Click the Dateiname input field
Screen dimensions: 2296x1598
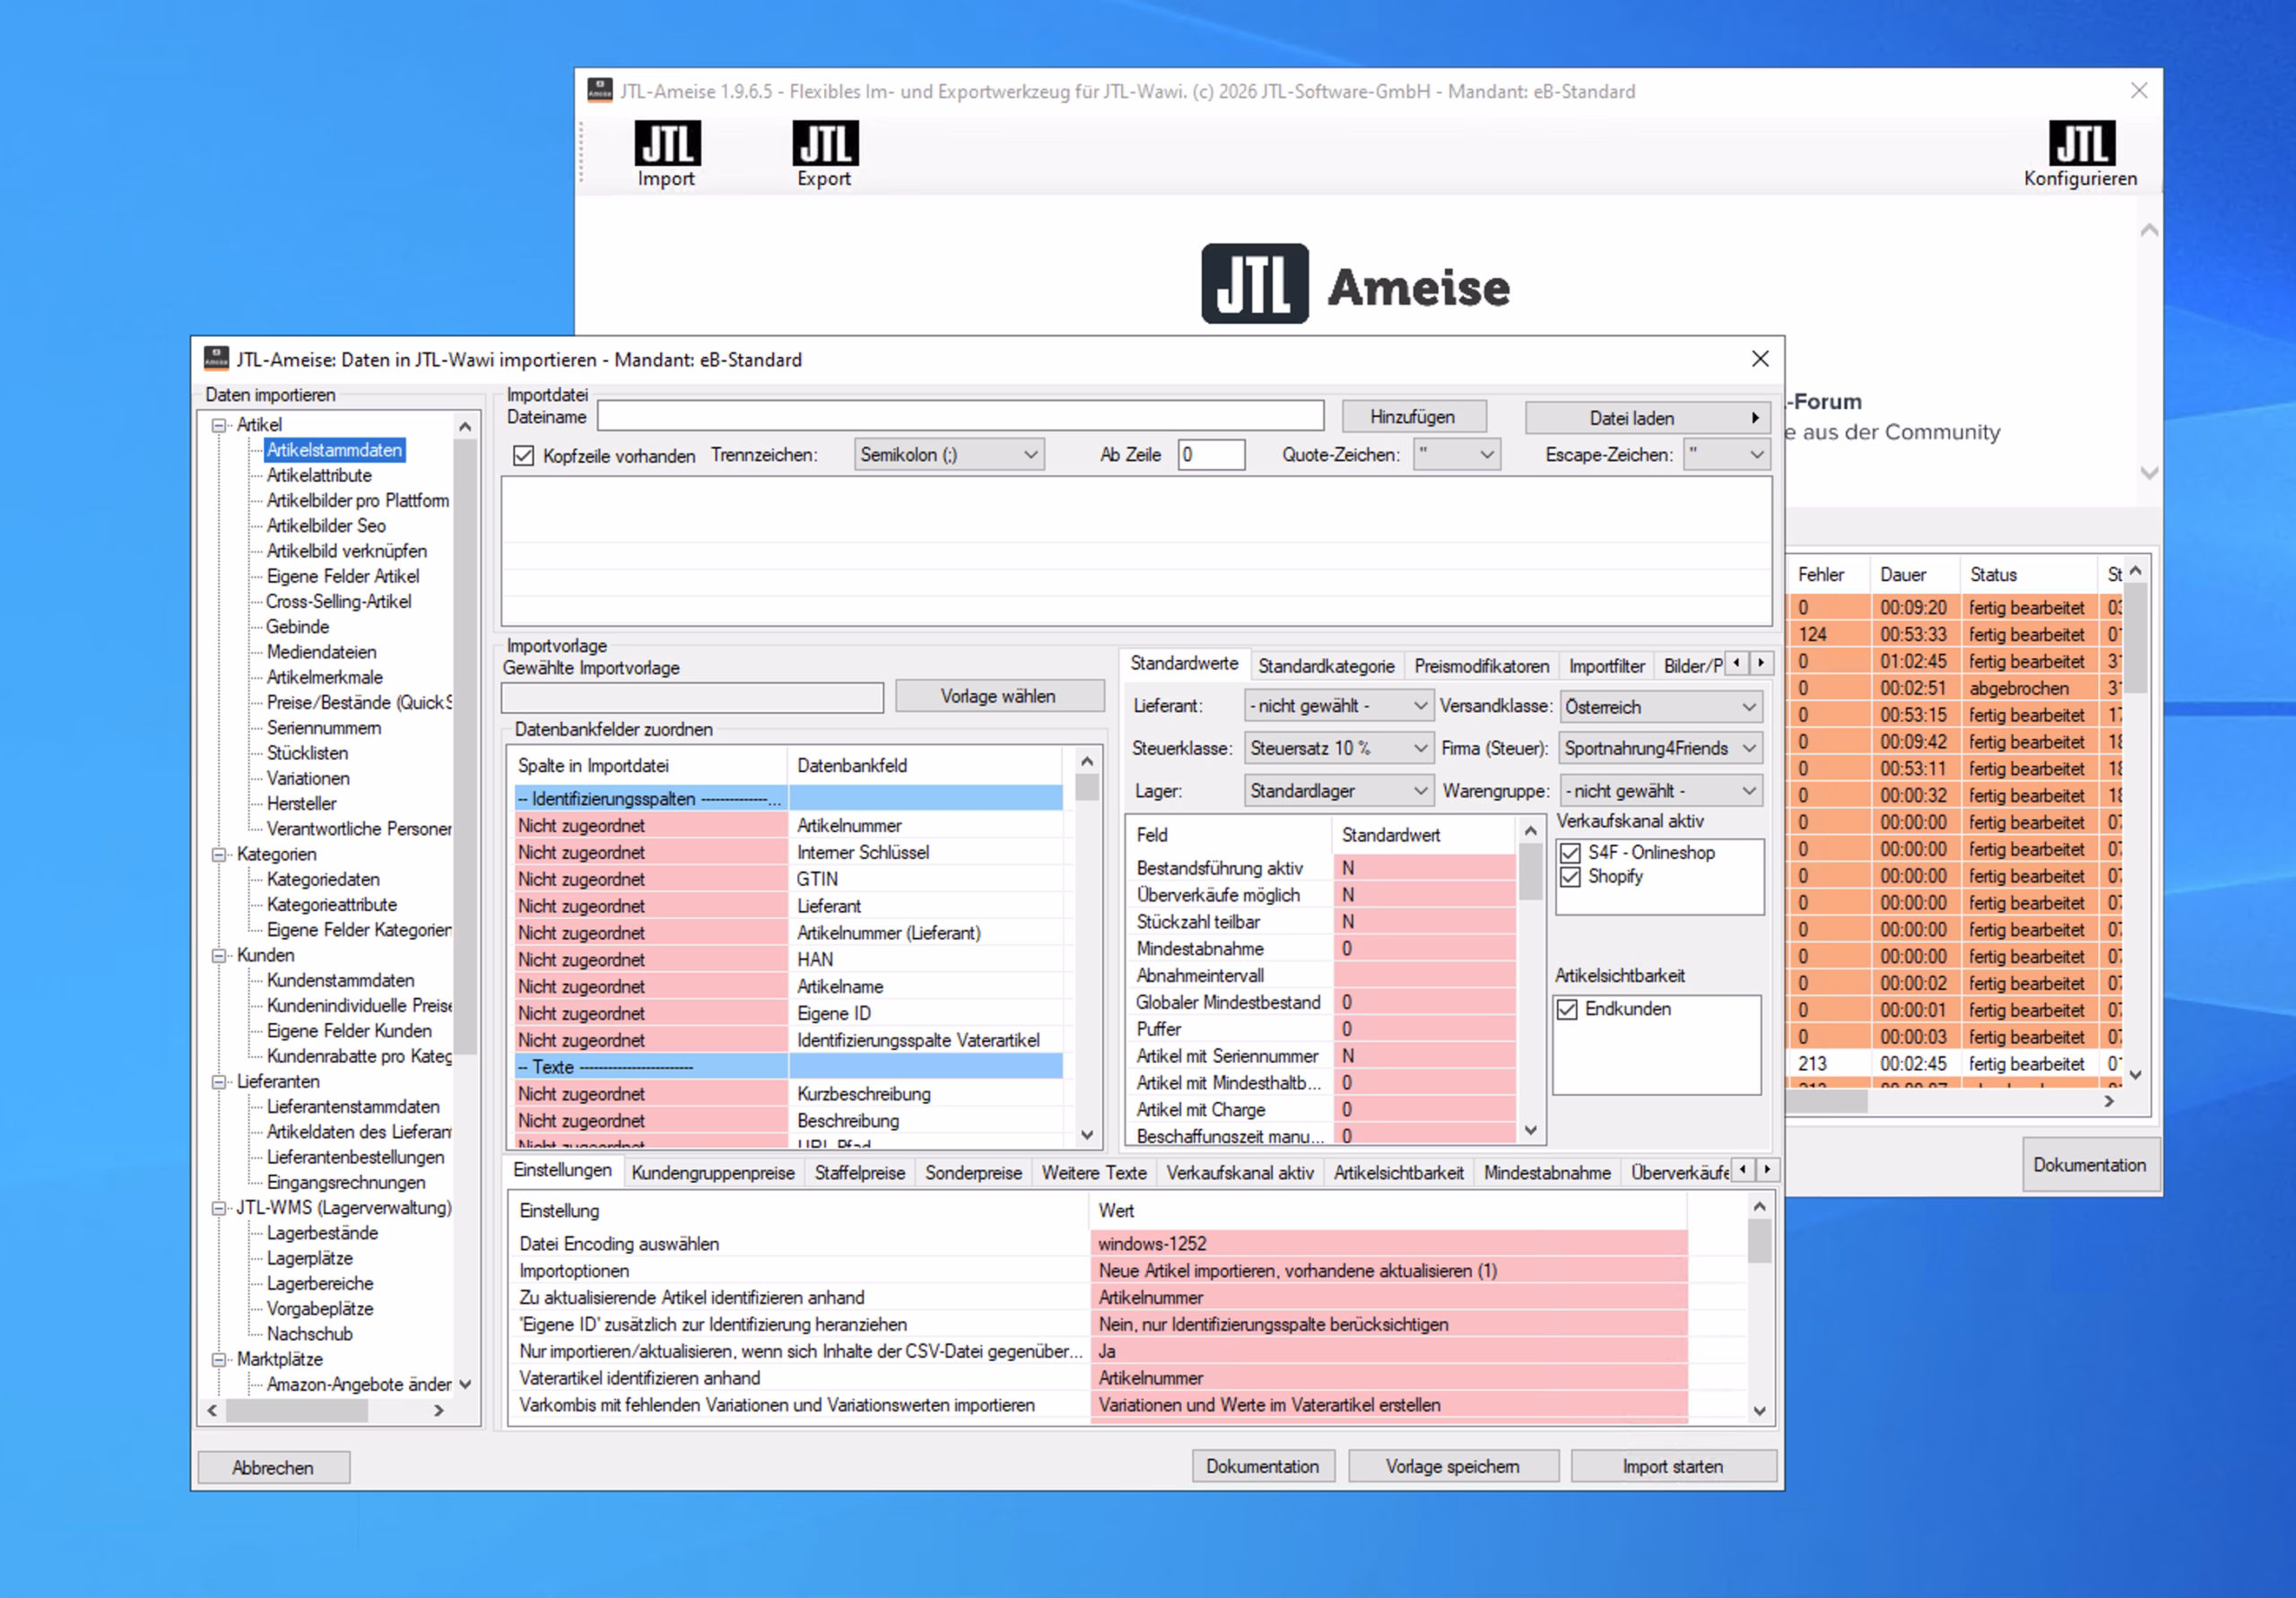(x=960, y=417)
